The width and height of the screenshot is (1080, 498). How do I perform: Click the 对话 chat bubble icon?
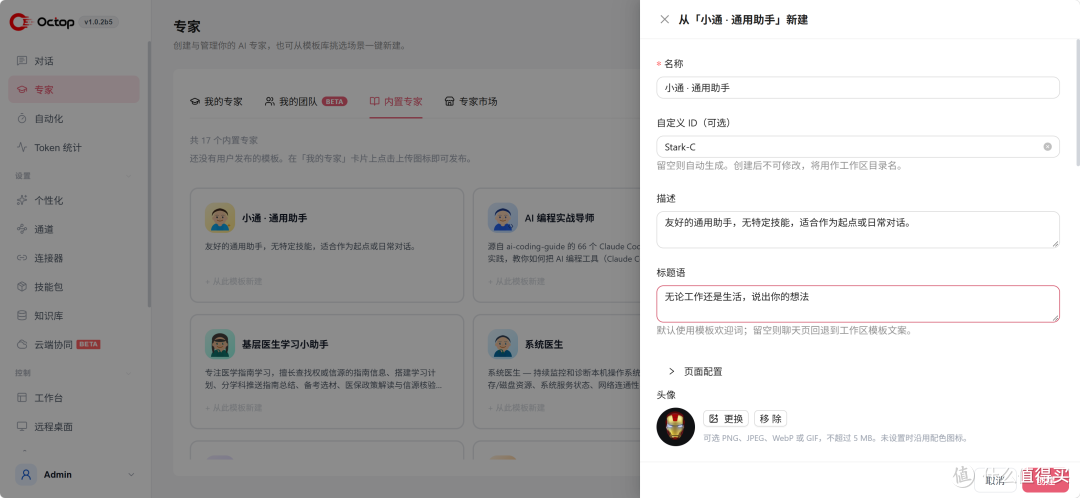coord(22,61)
